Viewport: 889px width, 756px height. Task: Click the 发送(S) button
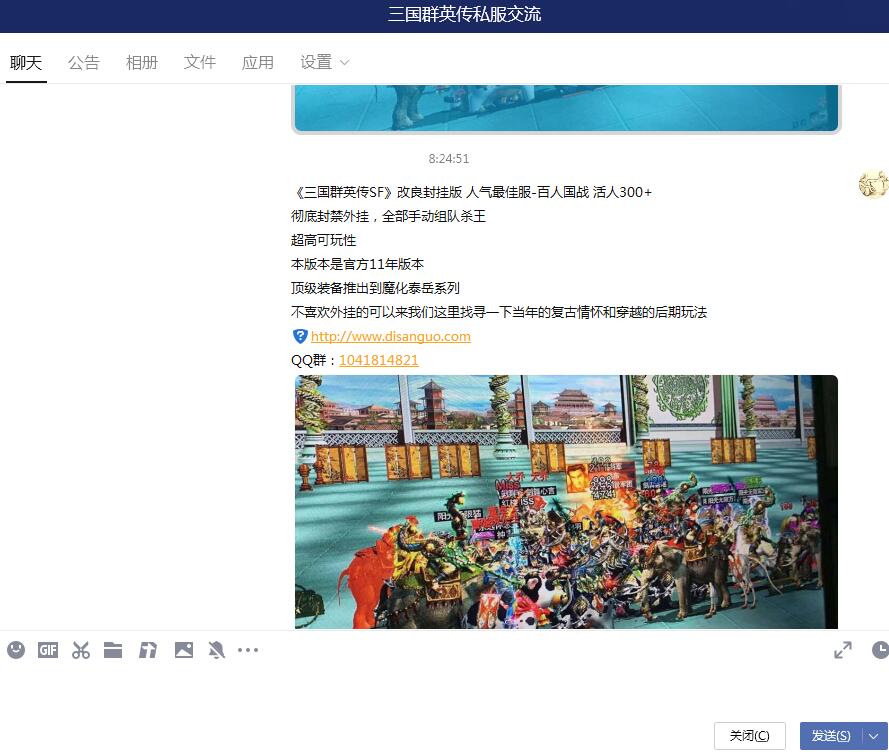click(x=831, y=736)
